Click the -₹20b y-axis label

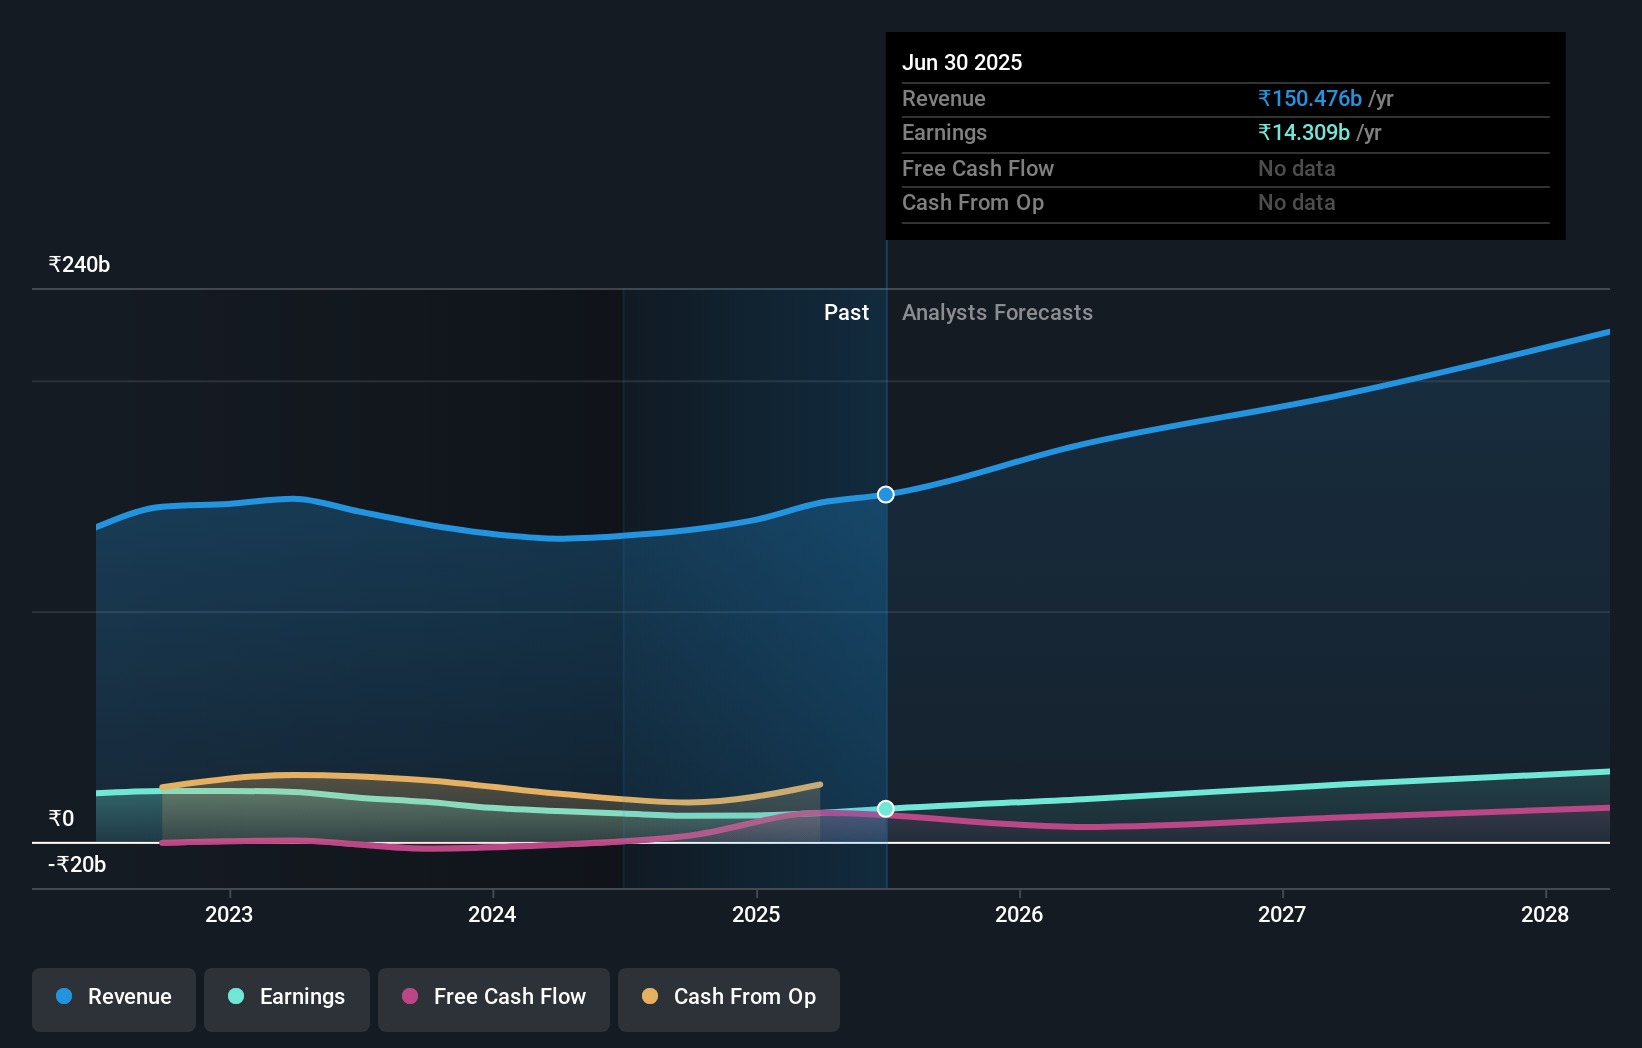77,865
